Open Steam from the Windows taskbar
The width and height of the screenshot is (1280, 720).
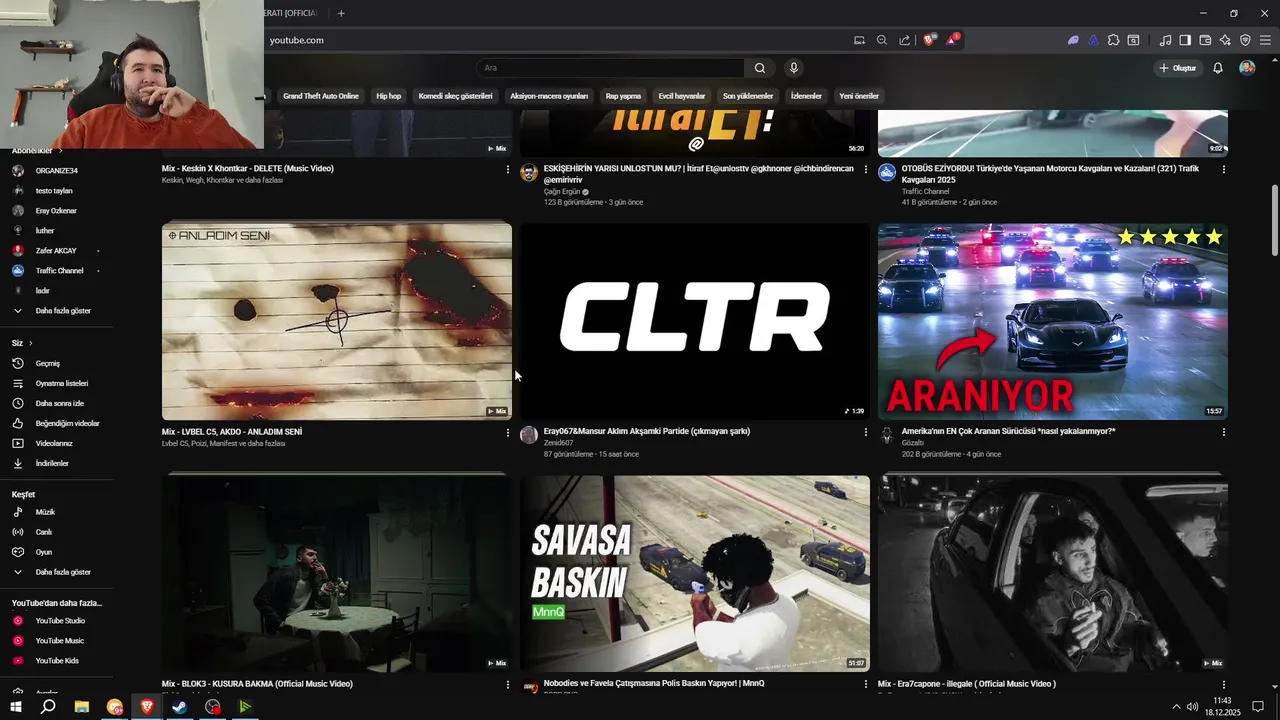(x=179, y=707)
